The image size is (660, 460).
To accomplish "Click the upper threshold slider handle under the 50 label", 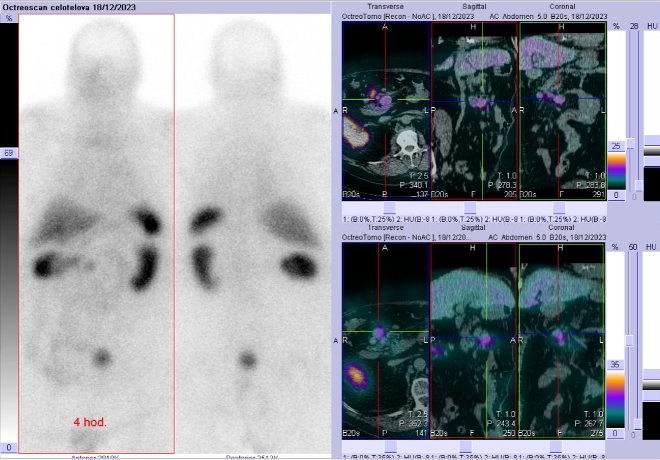I will click(x=629, y=340).
